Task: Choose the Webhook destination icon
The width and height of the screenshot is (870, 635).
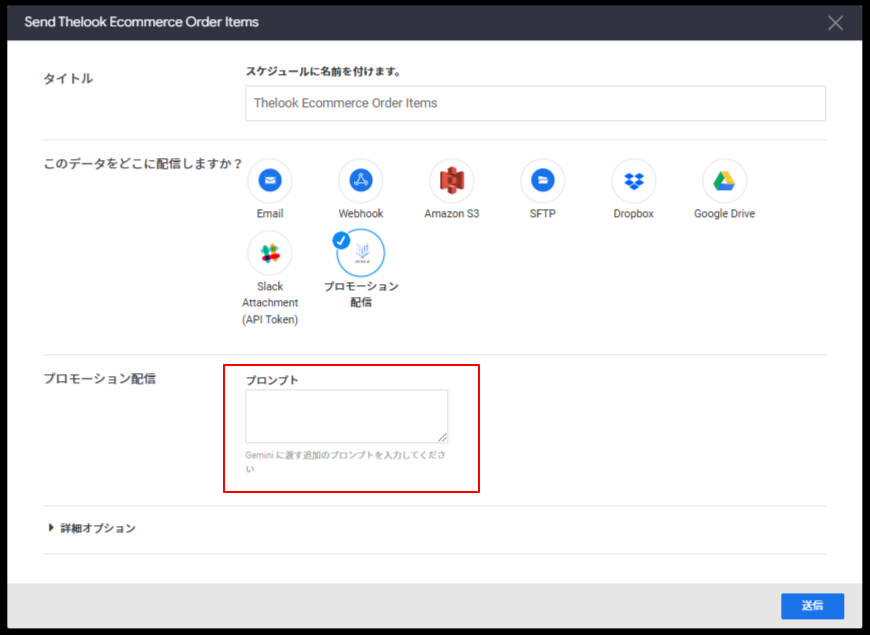Action: 361,181
